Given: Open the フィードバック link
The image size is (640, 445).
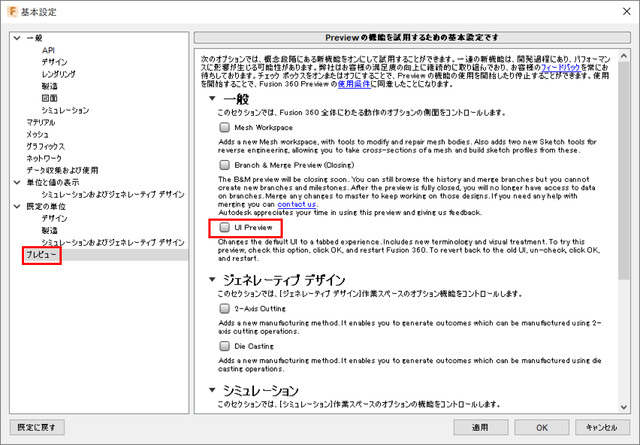Looking at the screenshot, I should click(560, 67).
